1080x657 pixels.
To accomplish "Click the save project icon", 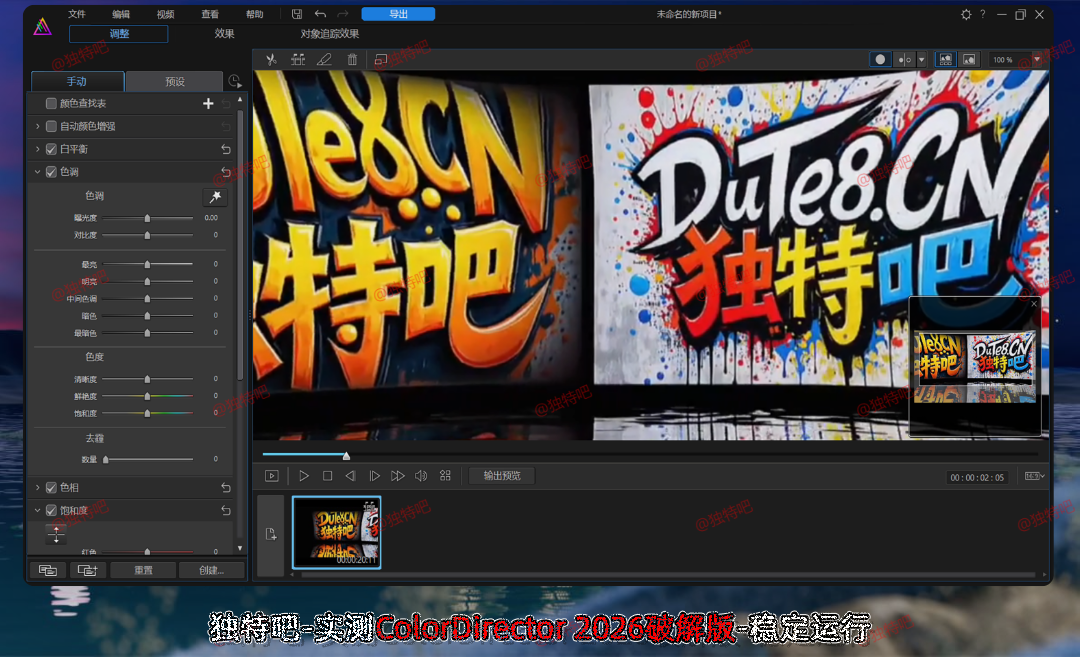I will coord(297,14).
